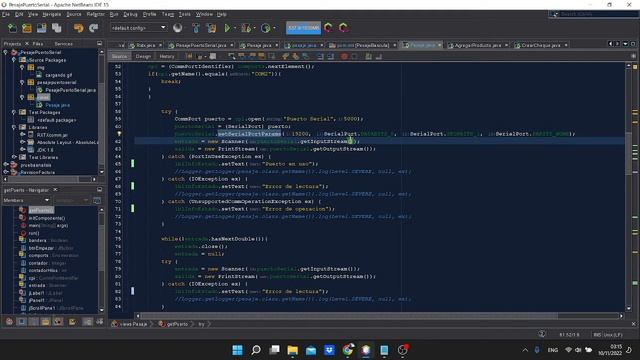
Task: Minimize the Projects panel window group
Action: pyautogui.click(x=100, y=43)
